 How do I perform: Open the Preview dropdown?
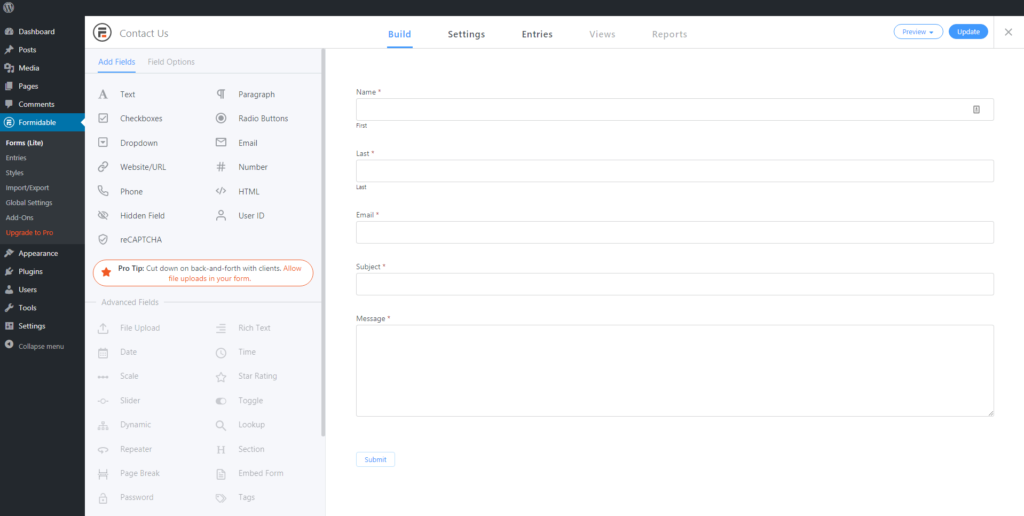[918, 31]
